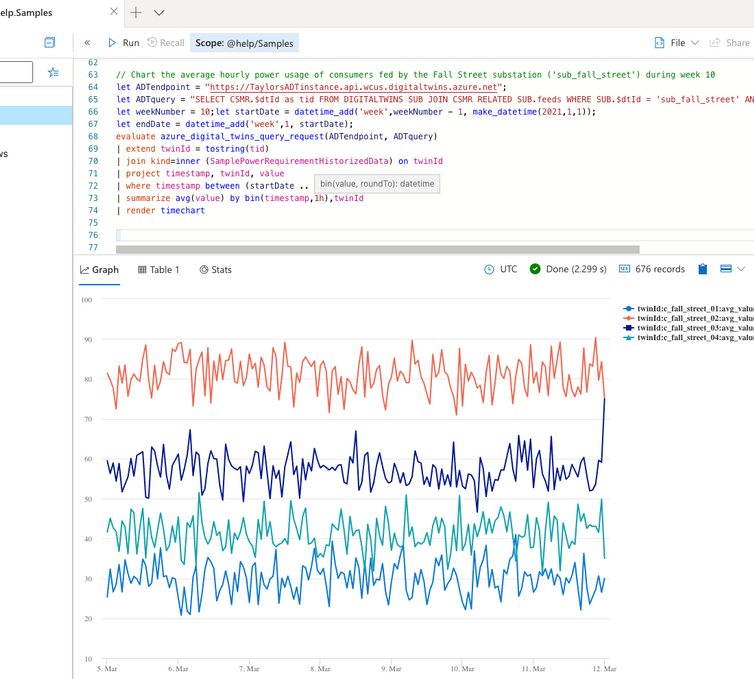Change the UTC timezone setting

500,270
